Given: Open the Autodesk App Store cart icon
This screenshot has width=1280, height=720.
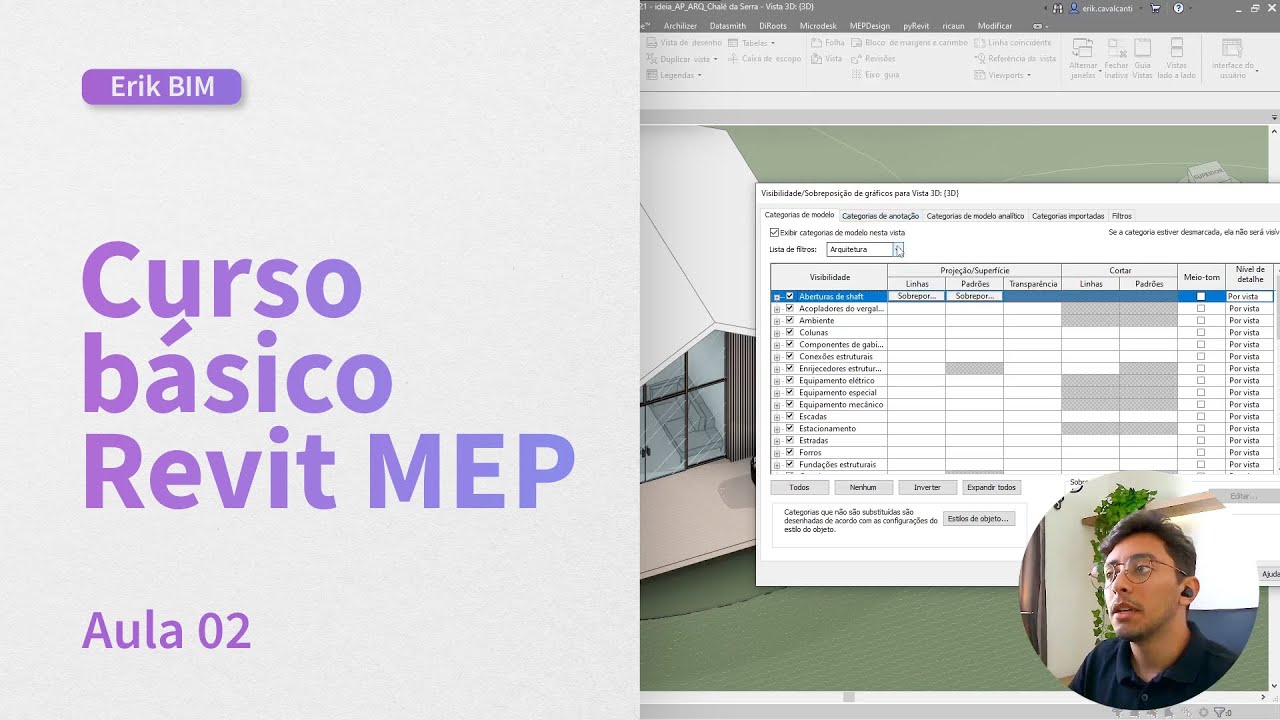Looking at the screenshot, I should coord(1156,8).
